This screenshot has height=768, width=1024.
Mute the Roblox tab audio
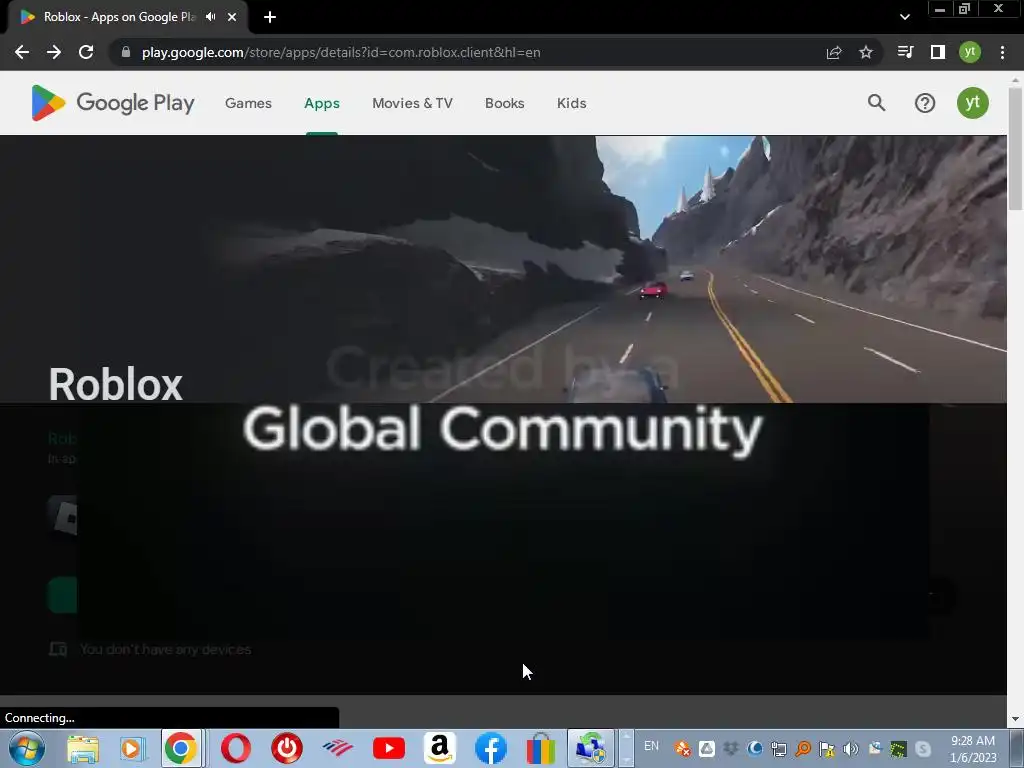[210, 17]
